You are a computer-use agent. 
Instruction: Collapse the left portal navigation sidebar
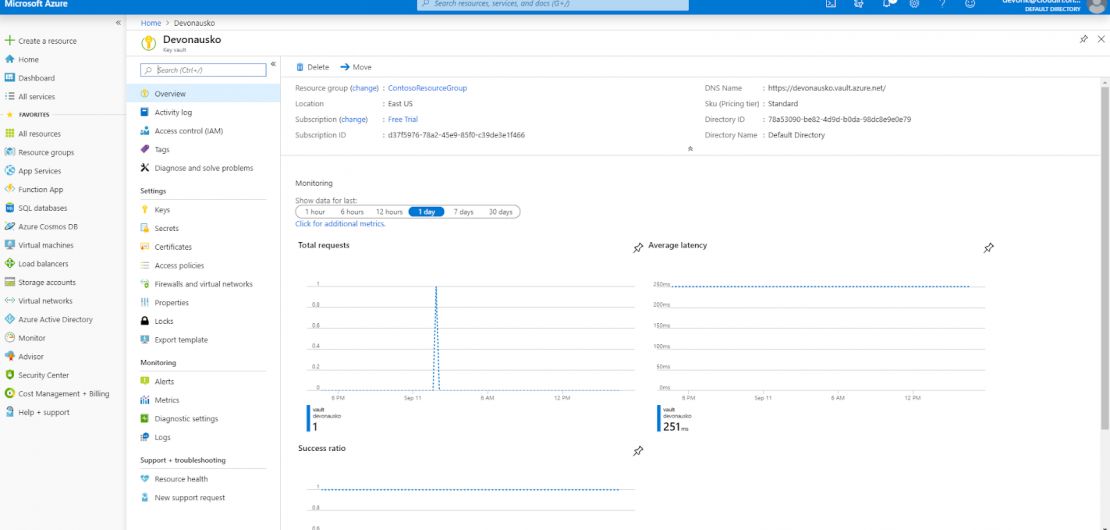[x=118, y=23]
